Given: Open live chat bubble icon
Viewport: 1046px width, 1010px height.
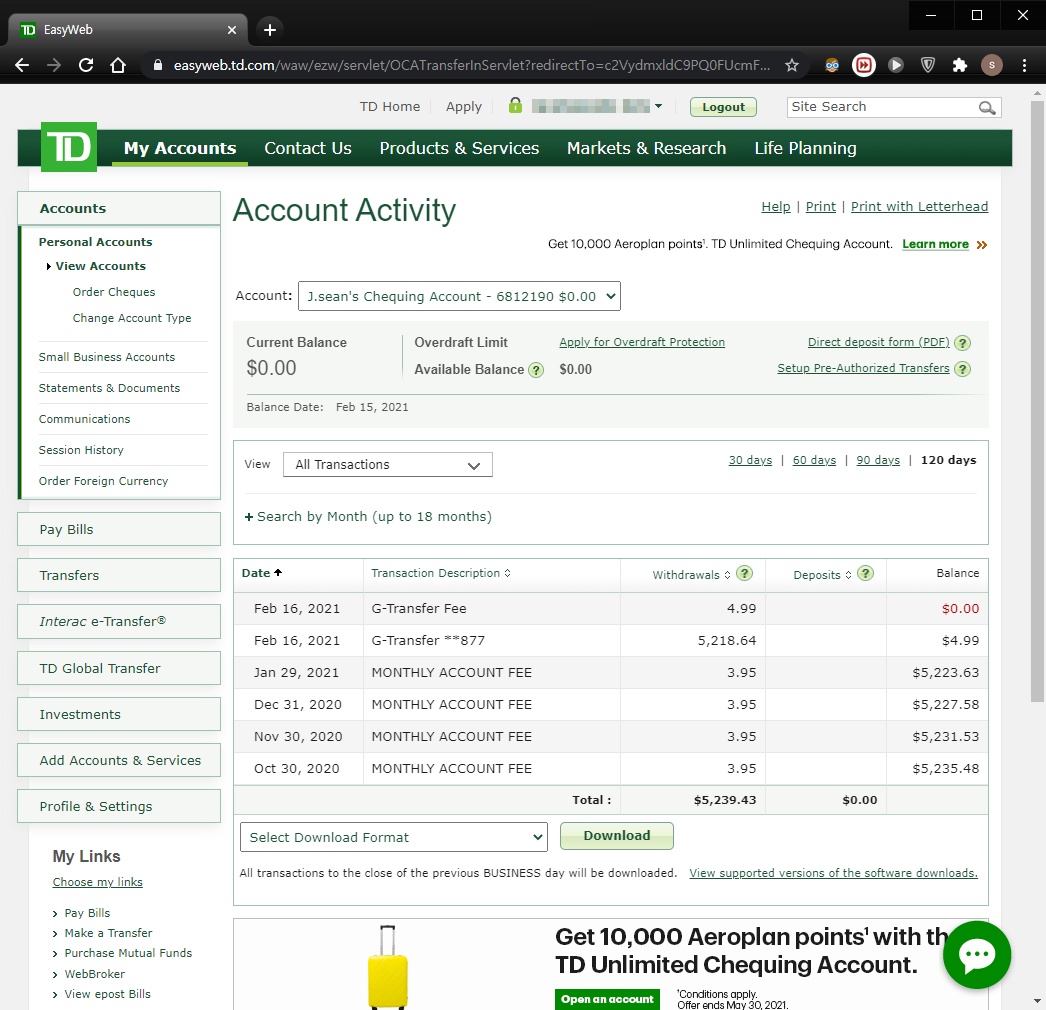Looking at the screenshot, I should click(x=977, y=955).
